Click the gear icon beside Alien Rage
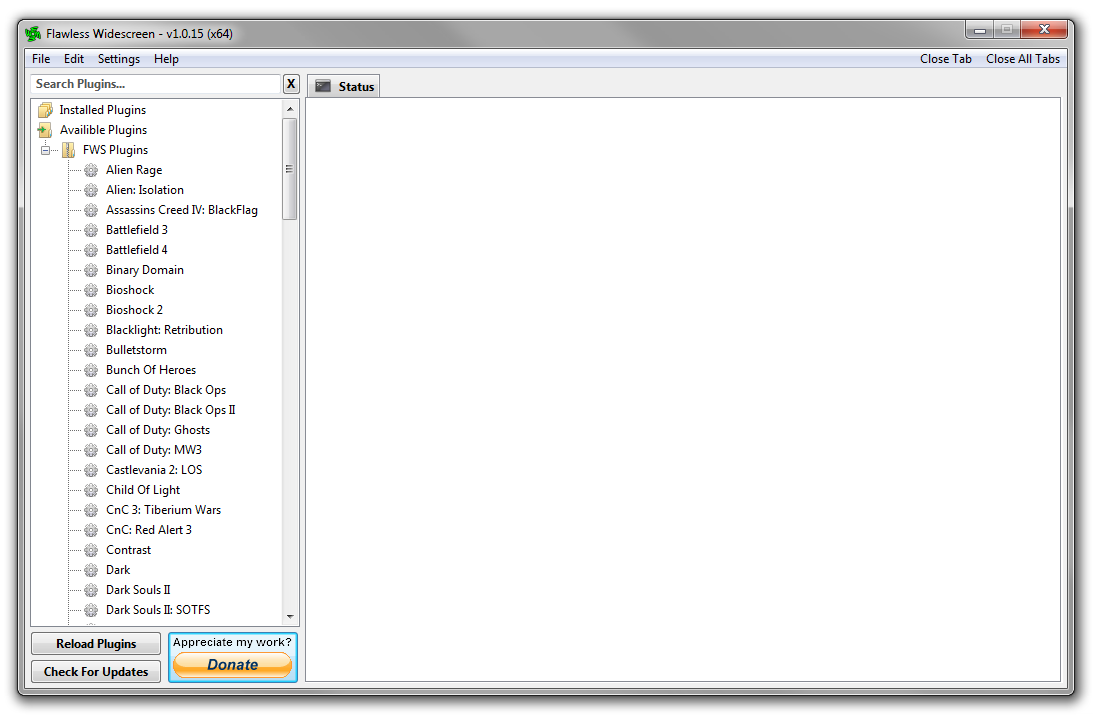The image size is (1097, 727). click(x=91, y=170)
